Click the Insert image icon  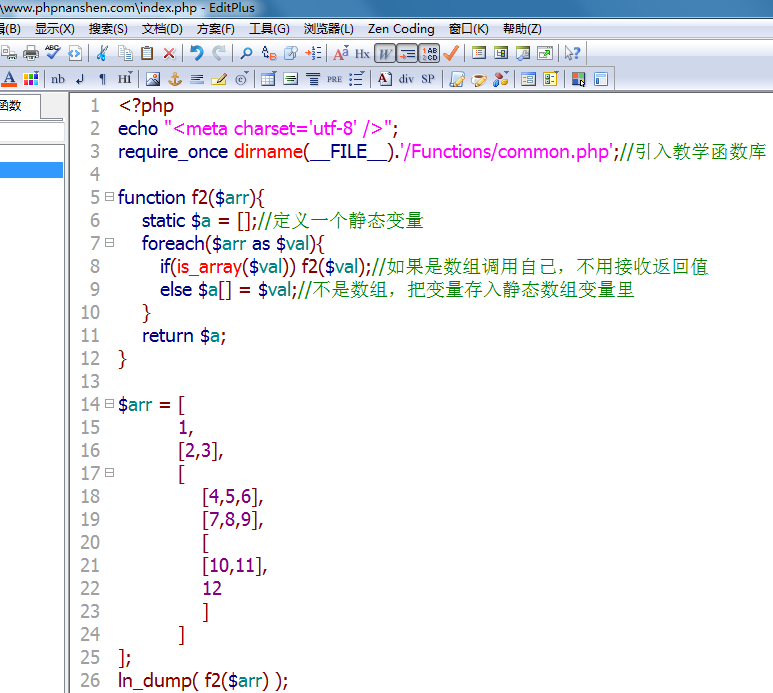click(153, 79)
